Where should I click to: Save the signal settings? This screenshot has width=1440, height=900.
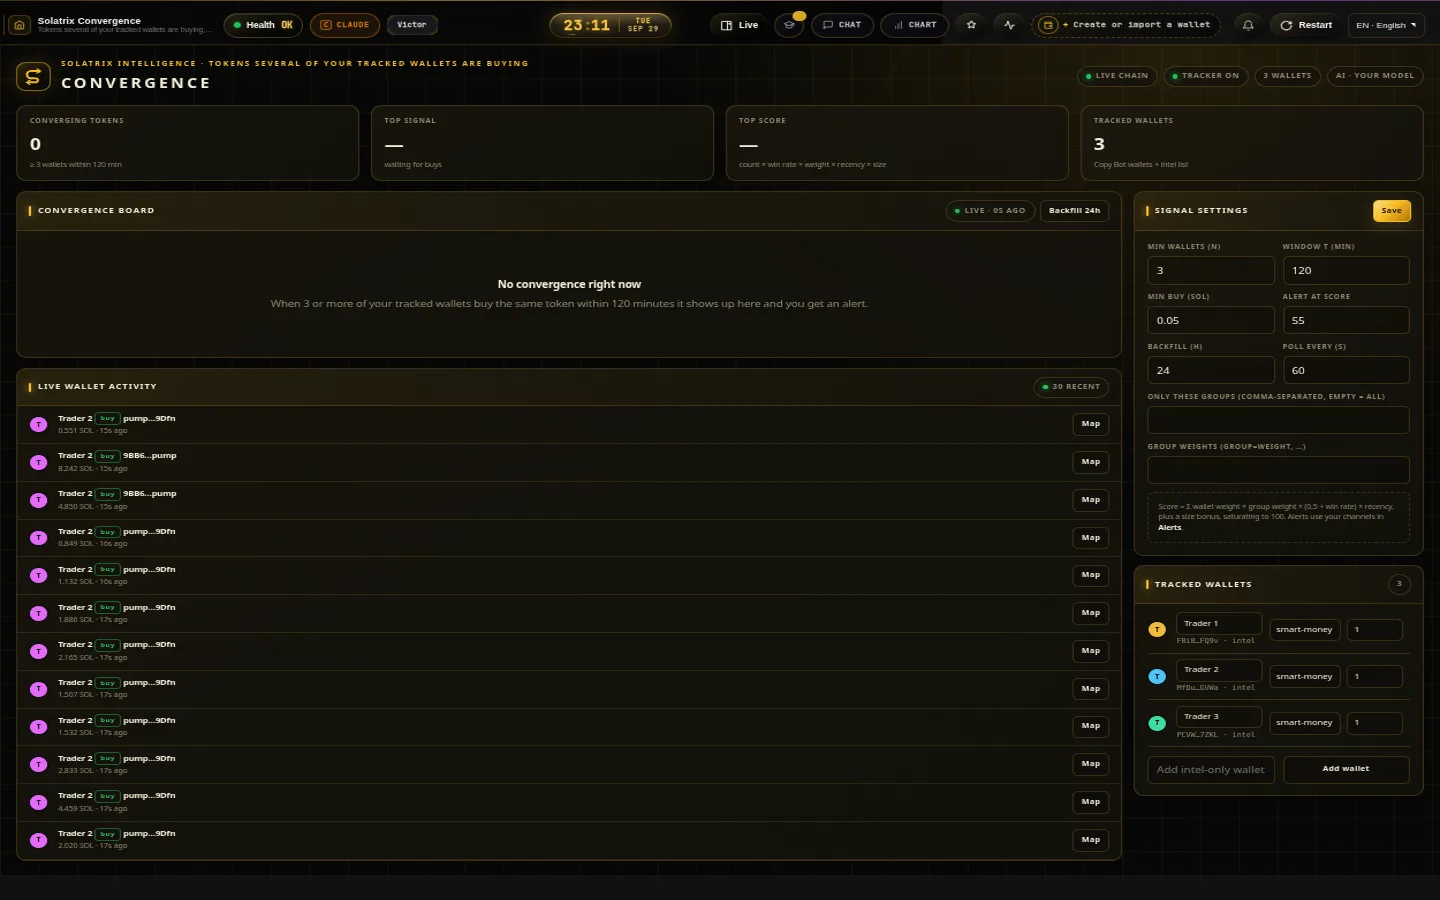pyautogui.click(x=1391, y=211)
